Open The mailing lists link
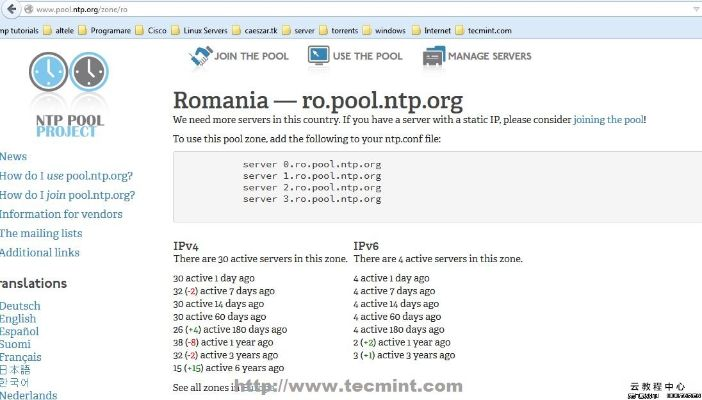 tap(41, 233)
